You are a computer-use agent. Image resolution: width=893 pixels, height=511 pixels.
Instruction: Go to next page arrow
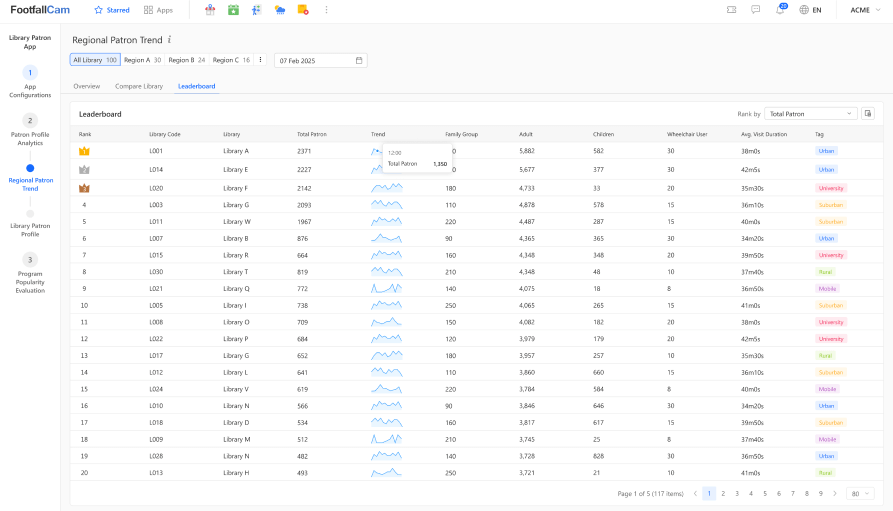[x=835, y=493]
